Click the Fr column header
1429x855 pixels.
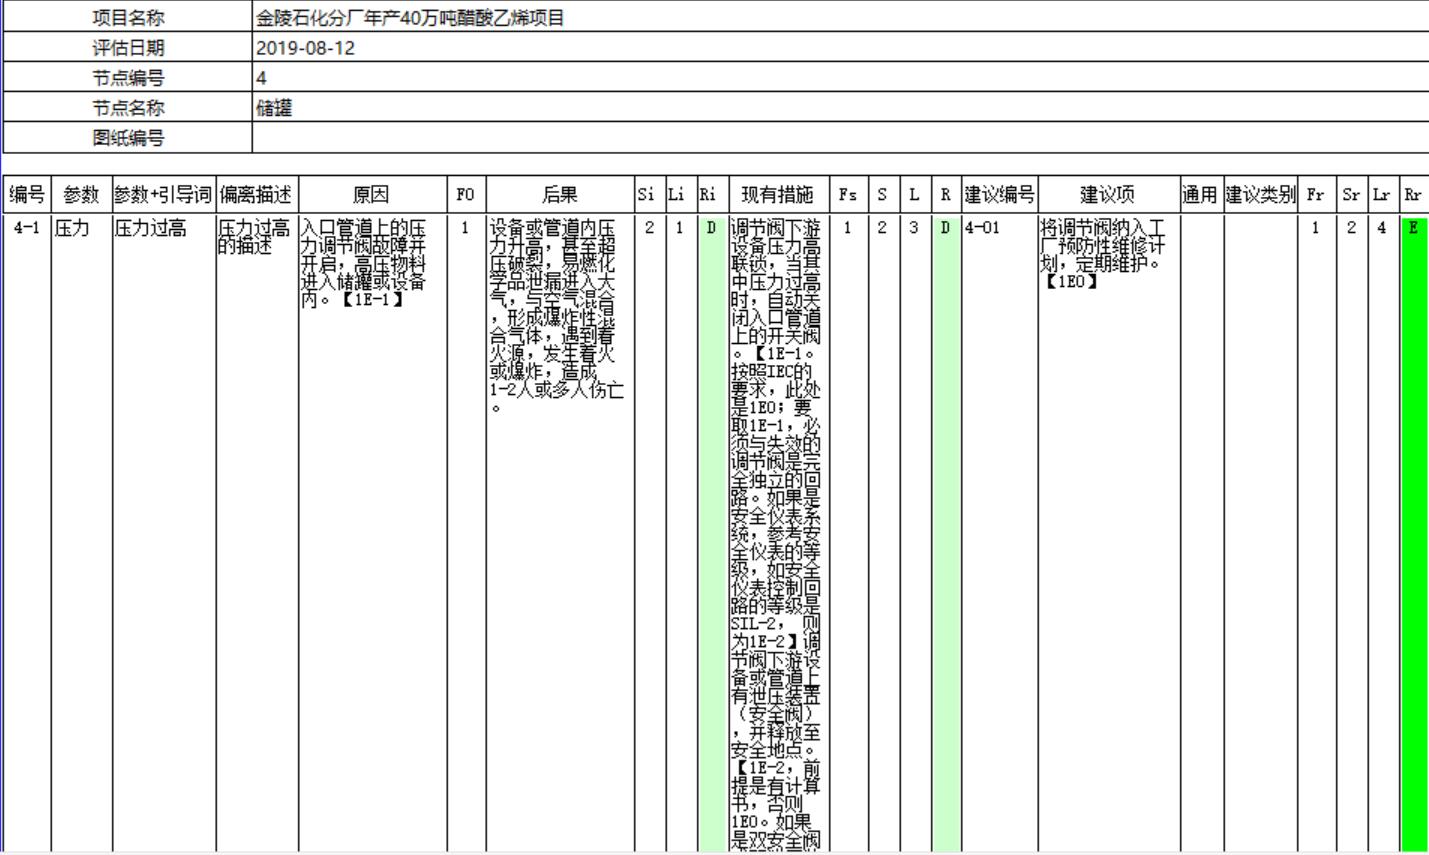point(1317,195)
